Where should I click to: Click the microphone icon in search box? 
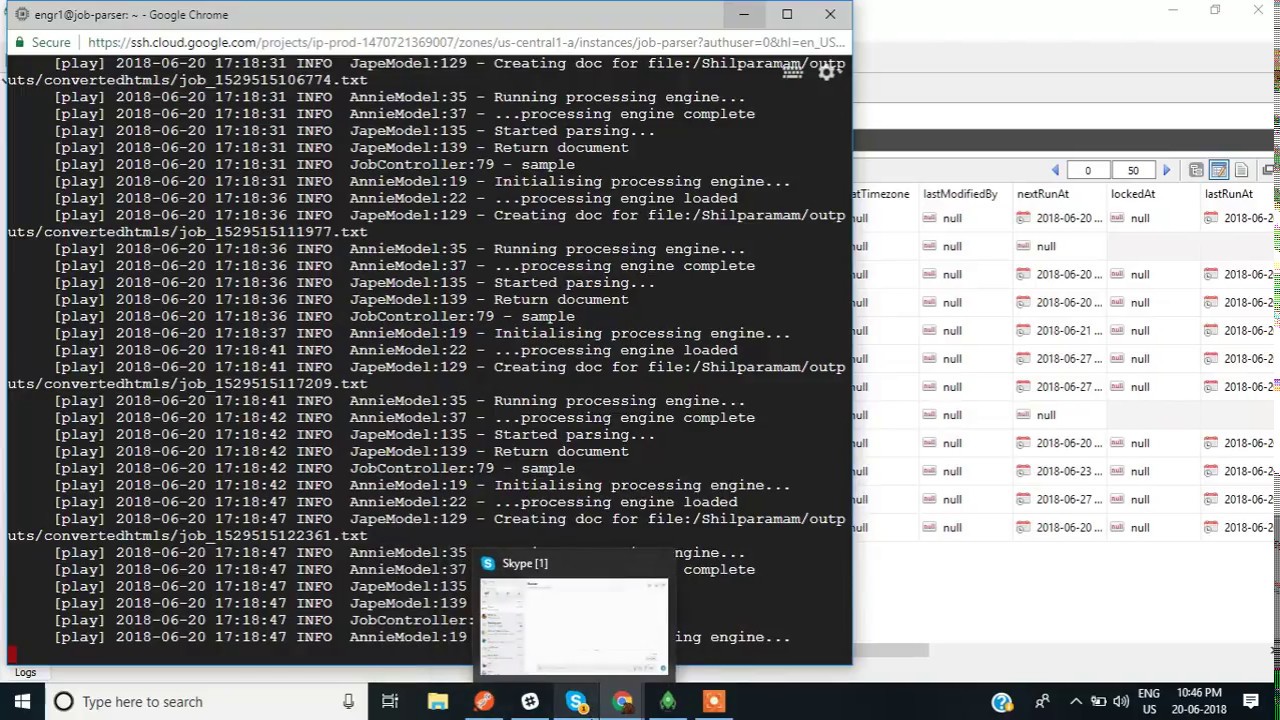(x=348, y=701)
